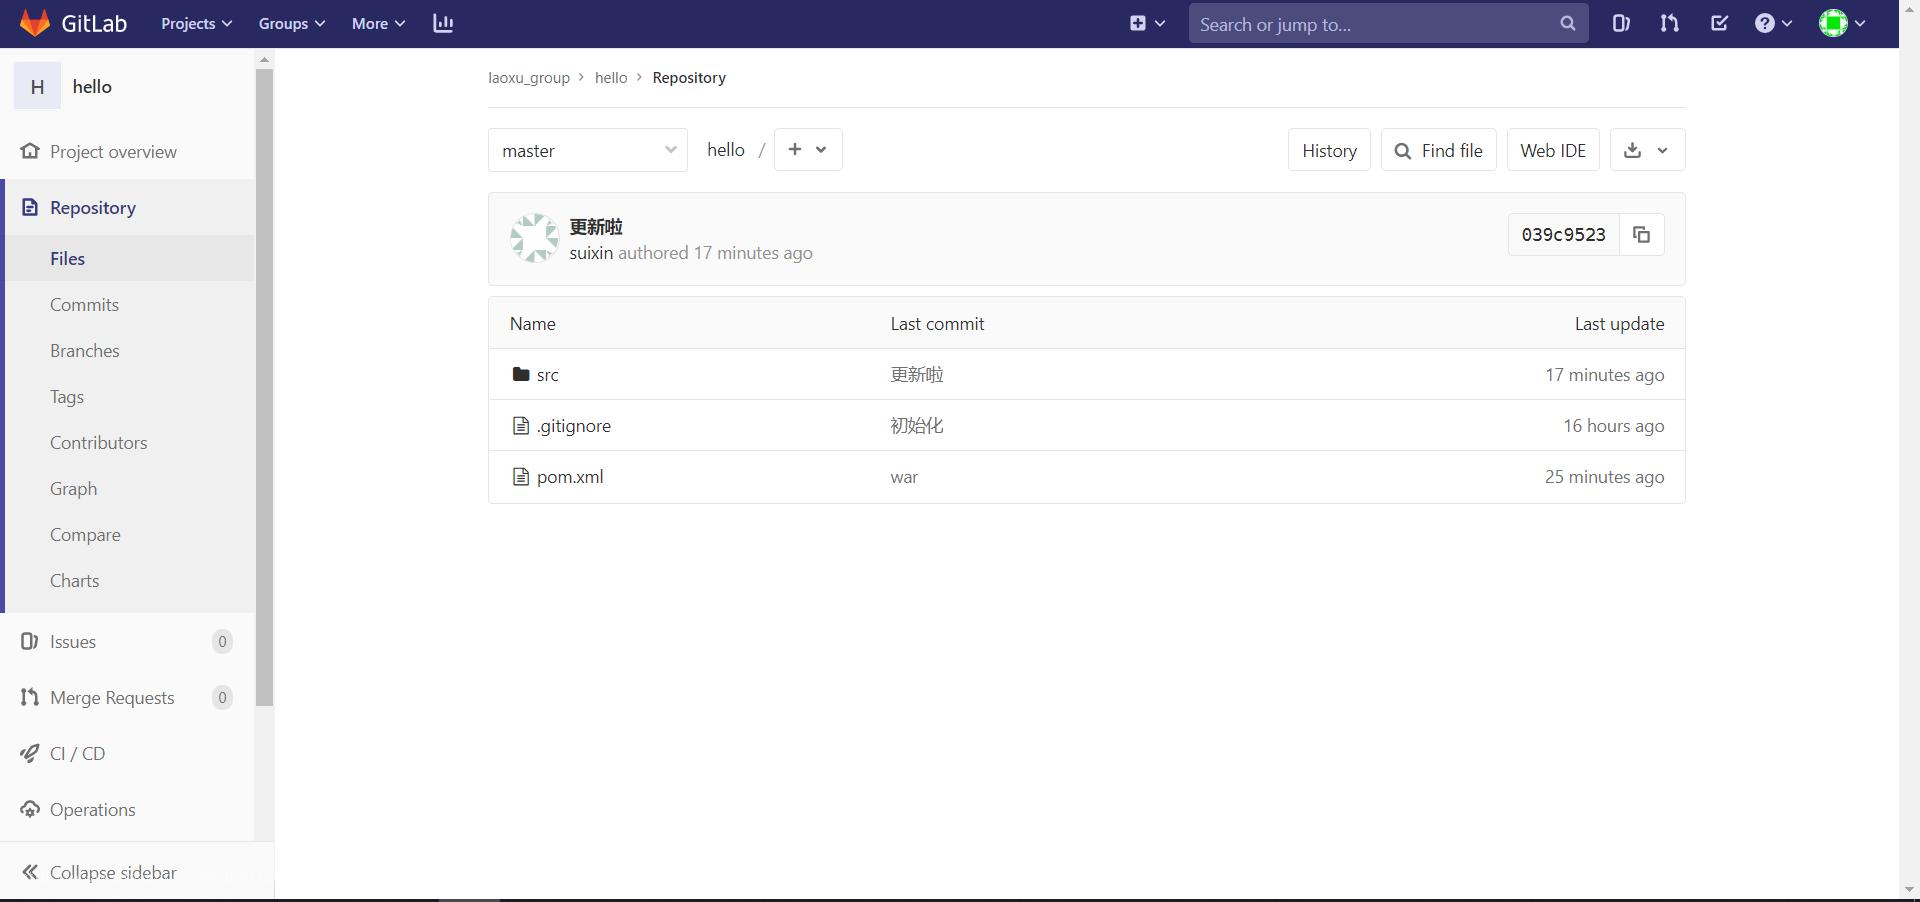Image resolution: width=1920 pixels, height=902 pixels.
Task: Open the download source code dropdown
Action: (x=1647, y=150)
